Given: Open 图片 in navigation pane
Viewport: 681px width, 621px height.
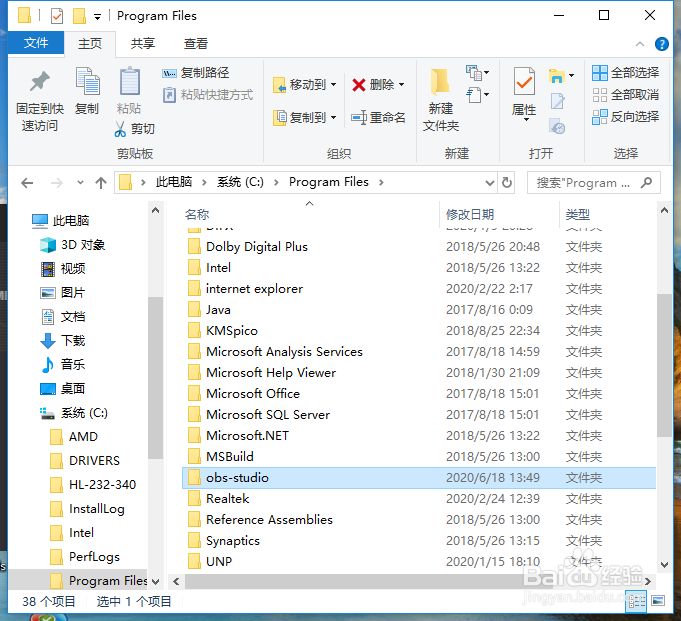Looking at the screenshot, I should click(63, 293).
